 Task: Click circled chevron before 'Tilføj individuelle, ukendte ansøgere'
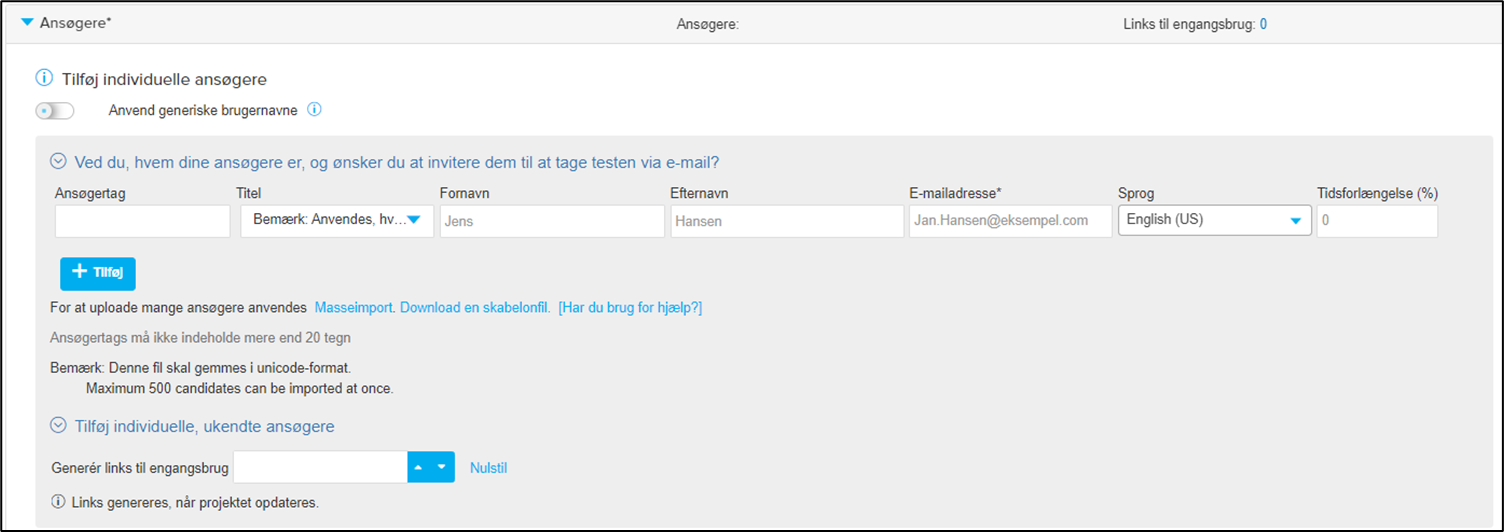pyautogui.click(x=58, y=426)
